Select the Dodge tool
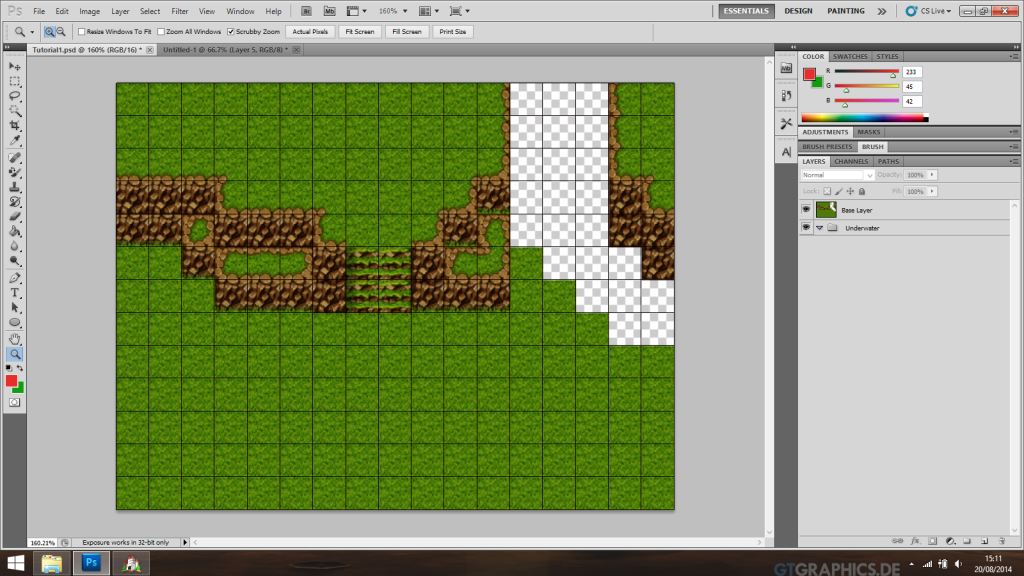1024x576 pixels. point(14,261)
